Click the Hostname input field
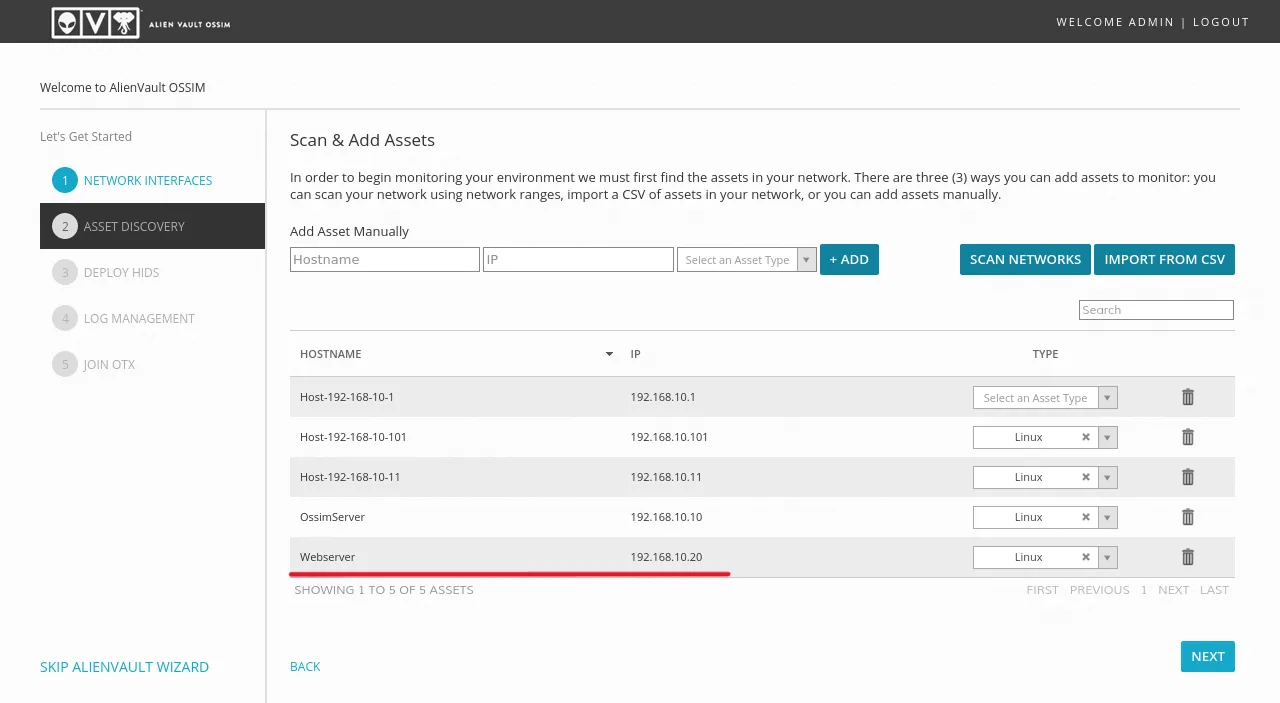The image size is (1280, 703). coord(384,260)
